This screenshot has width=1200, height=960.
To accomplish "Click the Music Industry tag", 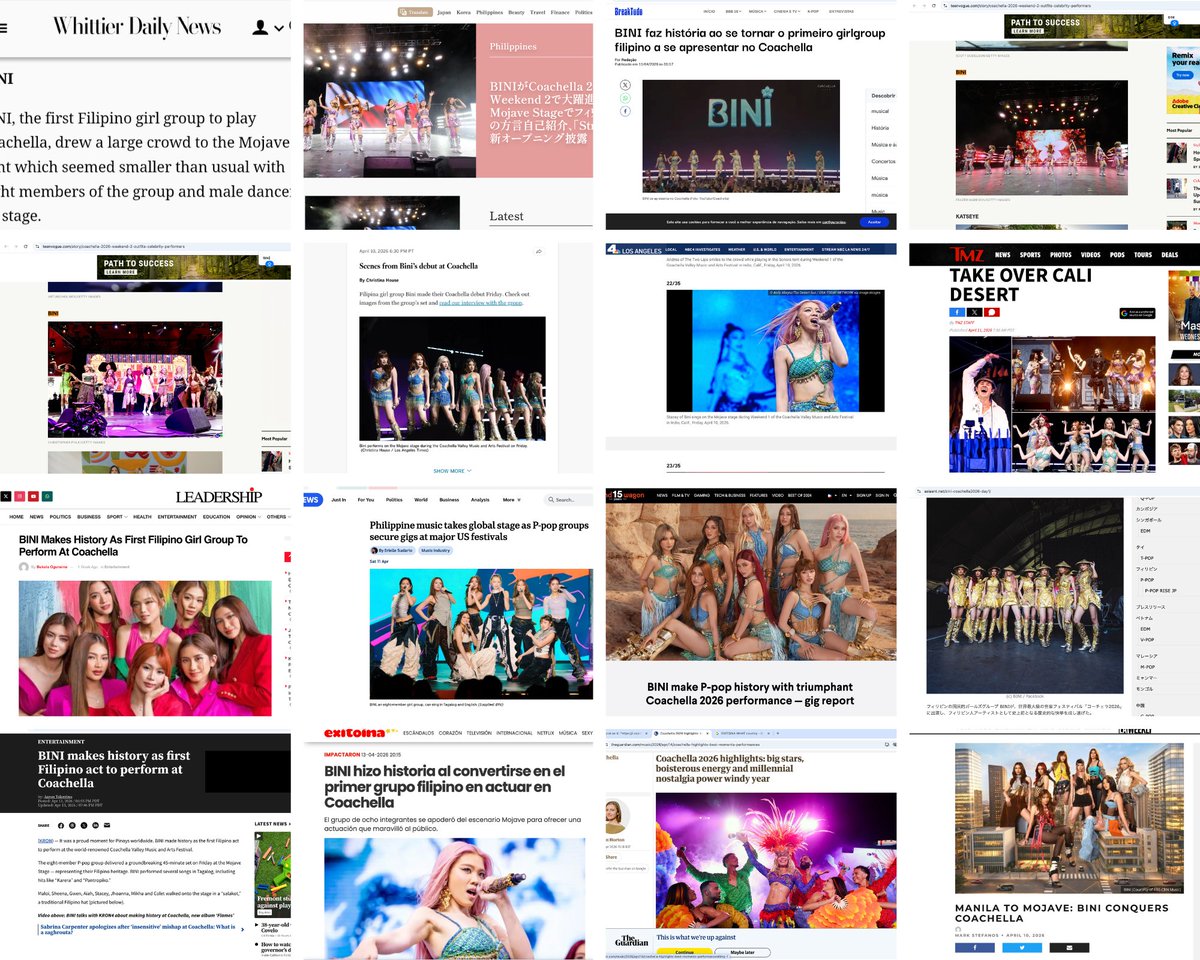I will (x=435, y=551).
